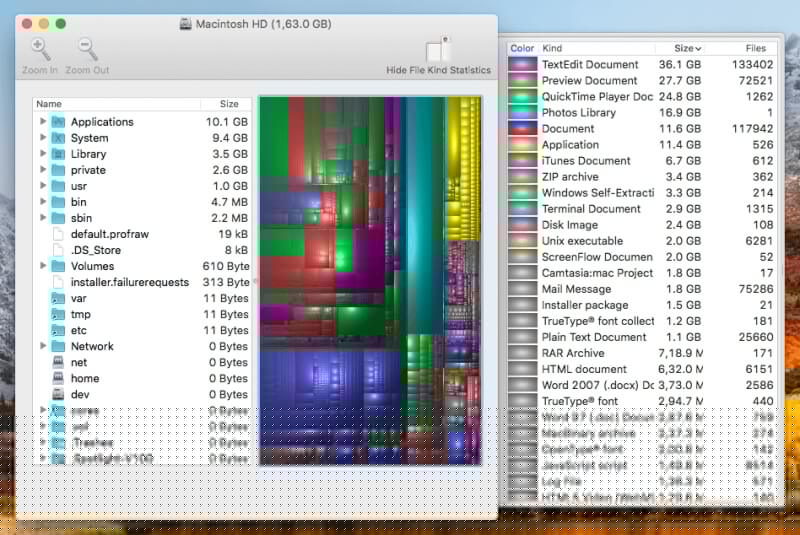Click the Network folder icon
This screenshot has height=535, width=800.
(58, 346)
